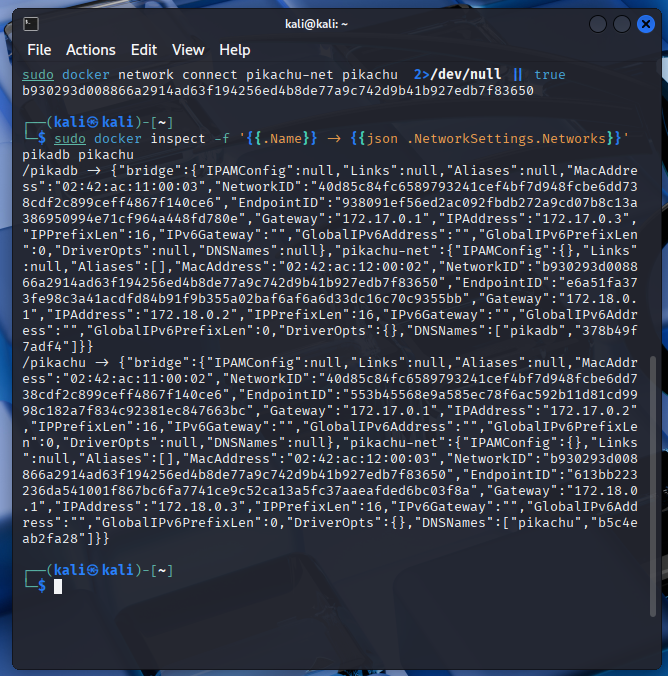
Task: Click the kali@kali window title text
Action: click(x=334, y=23)
